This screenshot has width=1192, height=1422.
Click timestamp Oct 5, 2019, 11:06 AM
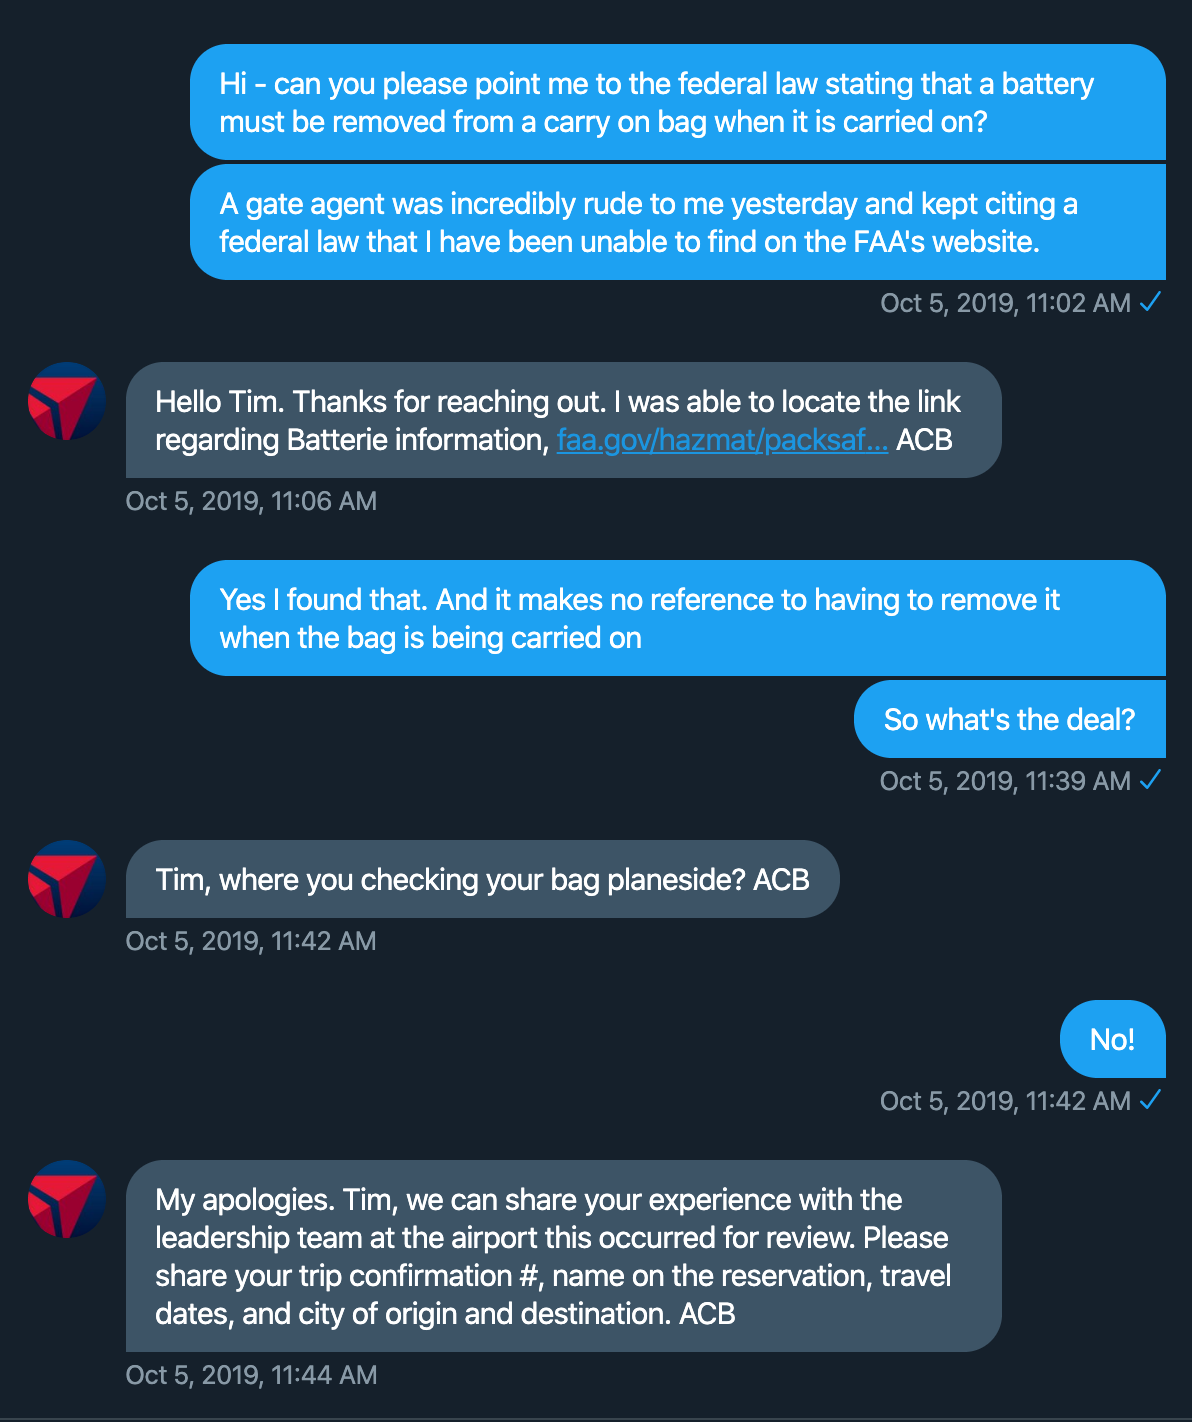pyautogui.click(x=251, y=501)
